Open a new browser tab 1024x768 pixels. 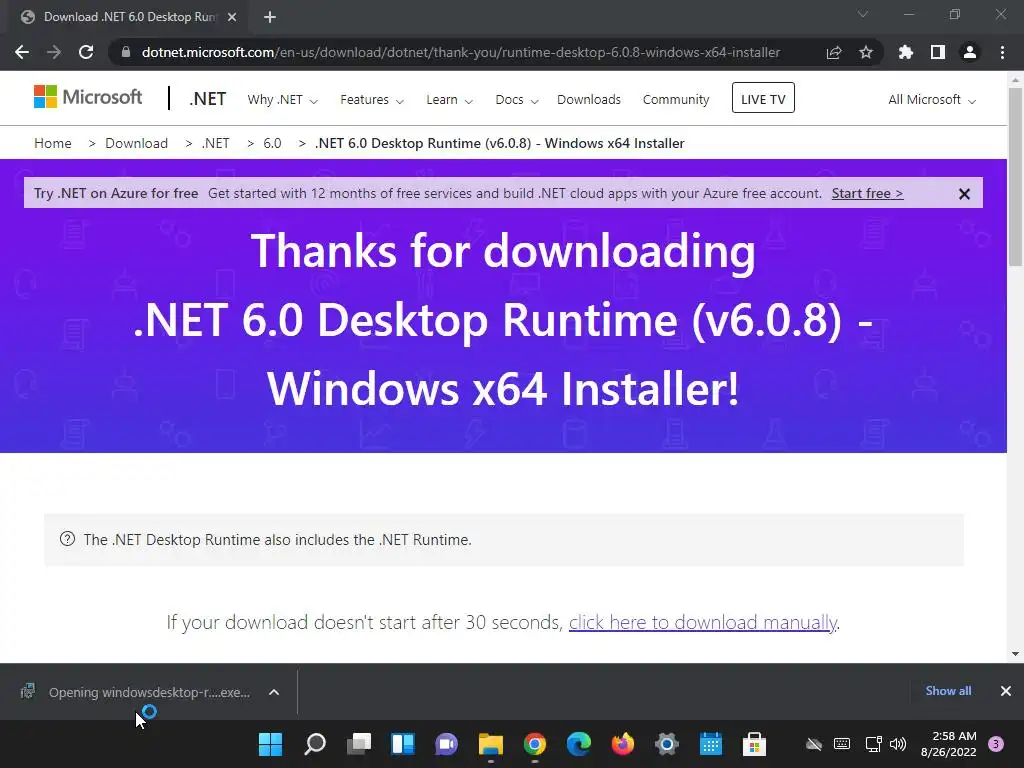pyautogui.click(x=270, y=17)
